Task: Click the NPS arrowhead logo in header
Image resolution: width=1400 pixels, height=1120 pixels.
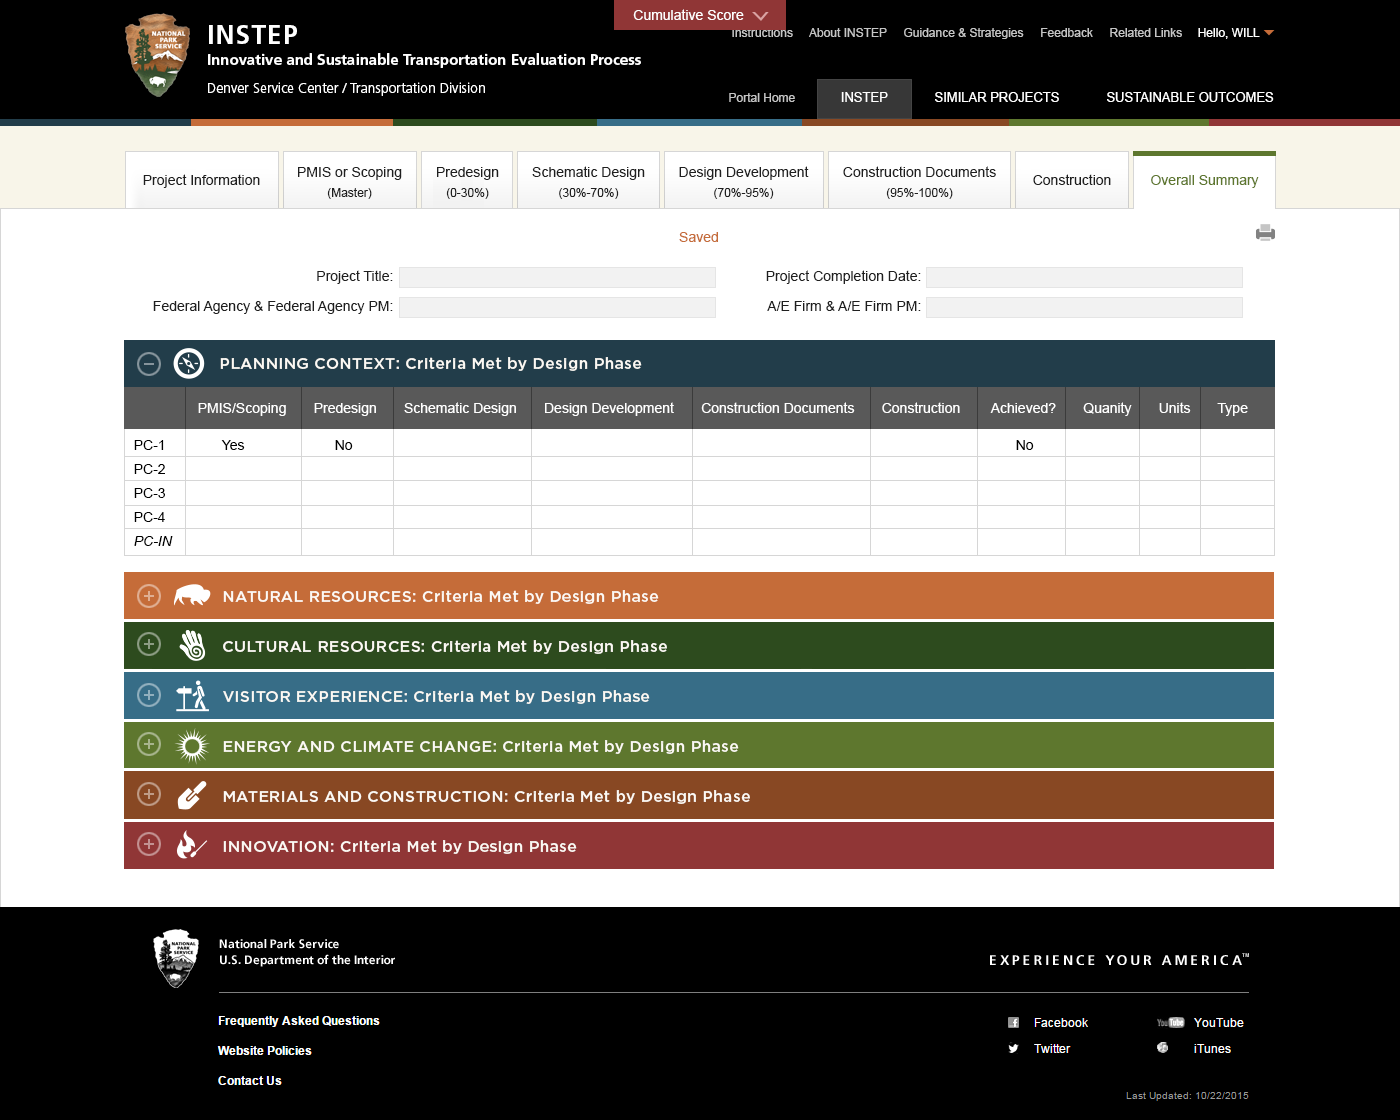Action: click(x=158, y=56)
